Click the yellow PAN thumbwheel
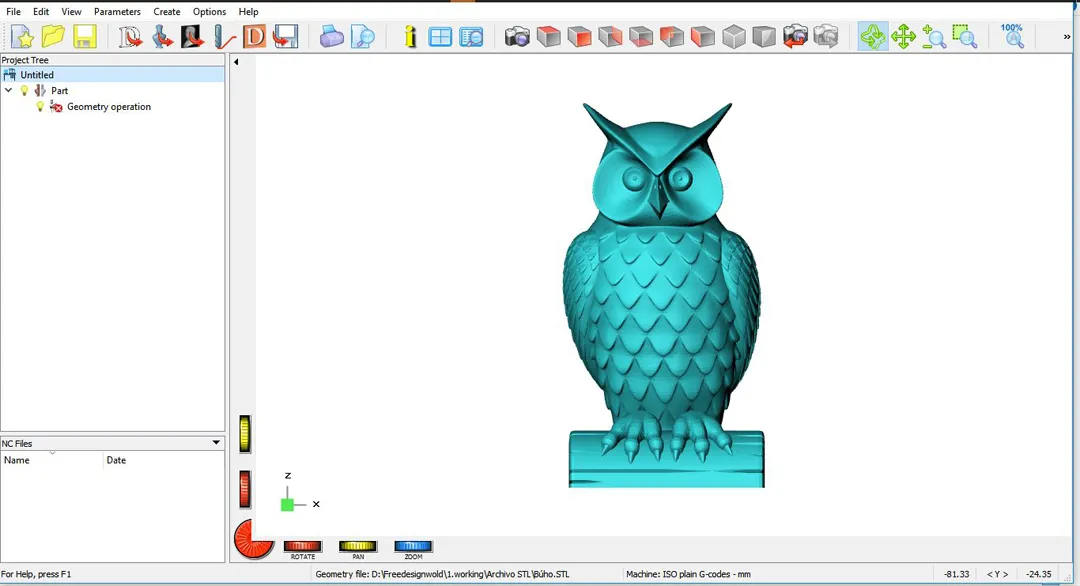1080x586 pixels. click(357, 546)
